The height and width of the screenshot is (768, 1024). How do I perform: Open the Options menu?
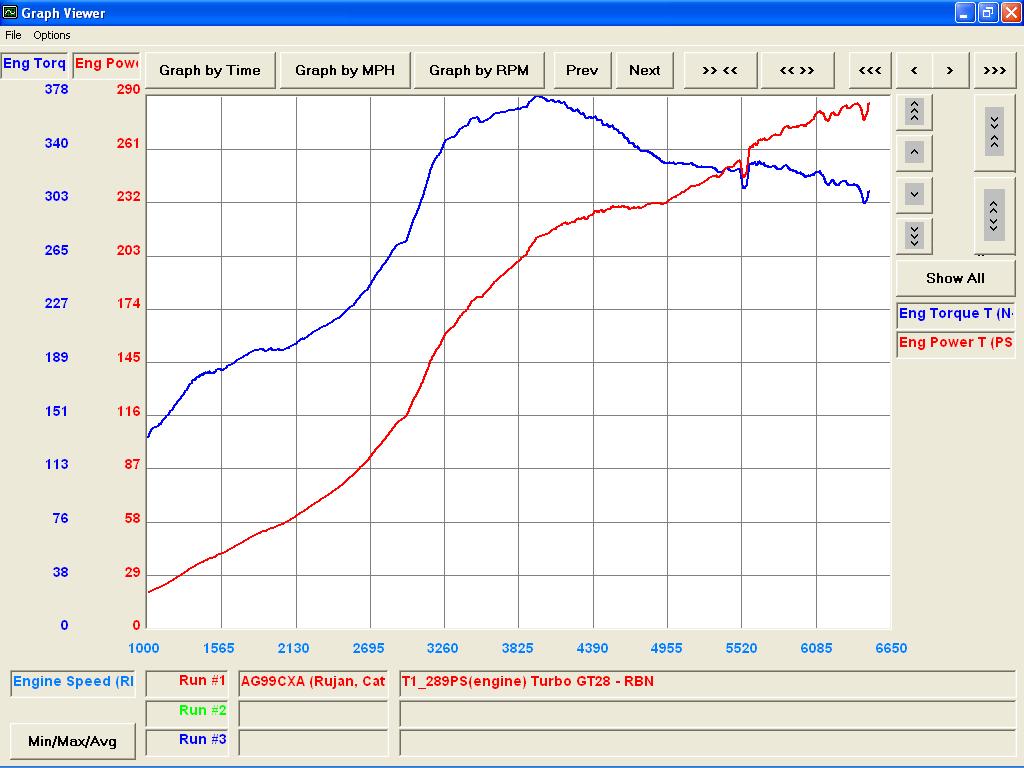click(52, 35)
